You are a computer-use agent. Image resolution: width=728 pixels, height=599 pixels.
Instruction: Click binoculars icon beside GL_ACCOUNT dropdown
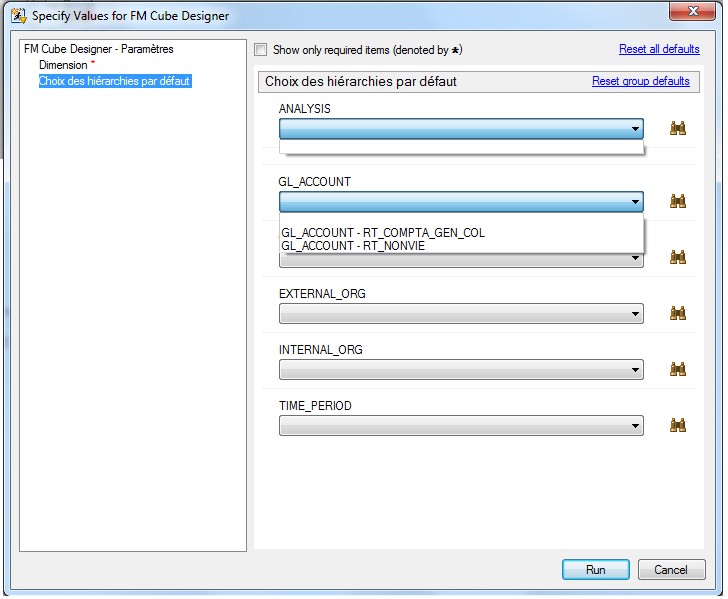tap(678, 202)
